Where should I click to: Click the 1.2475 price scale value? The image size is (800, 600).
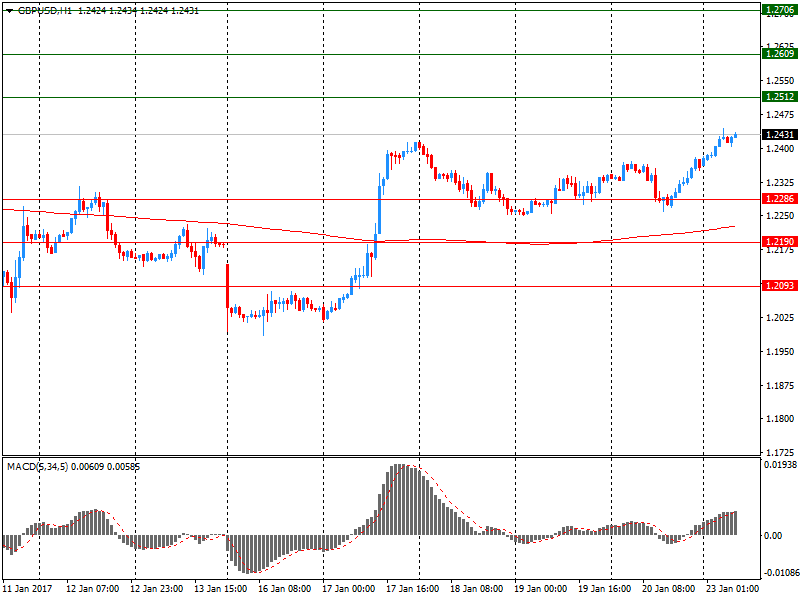pos(780,115)
